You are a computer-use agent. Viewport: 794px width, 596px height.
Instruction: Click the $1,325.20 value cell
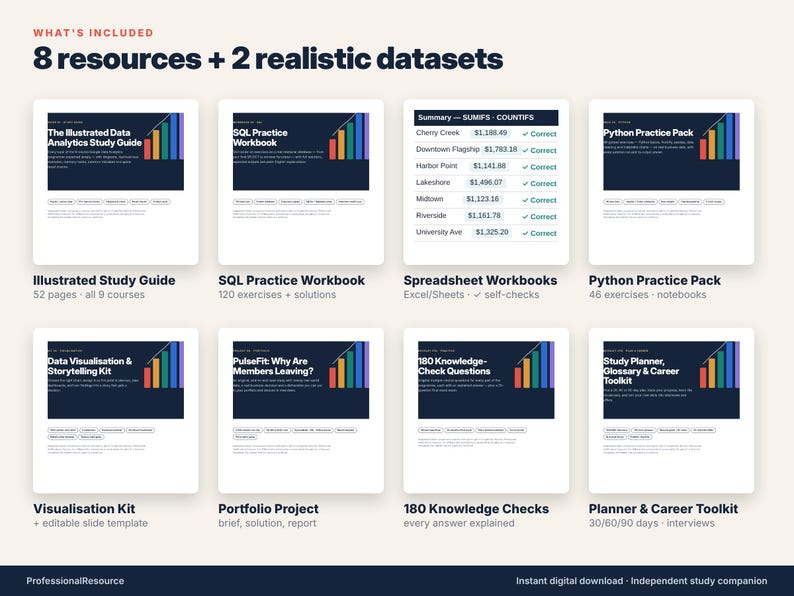[492, 232]
